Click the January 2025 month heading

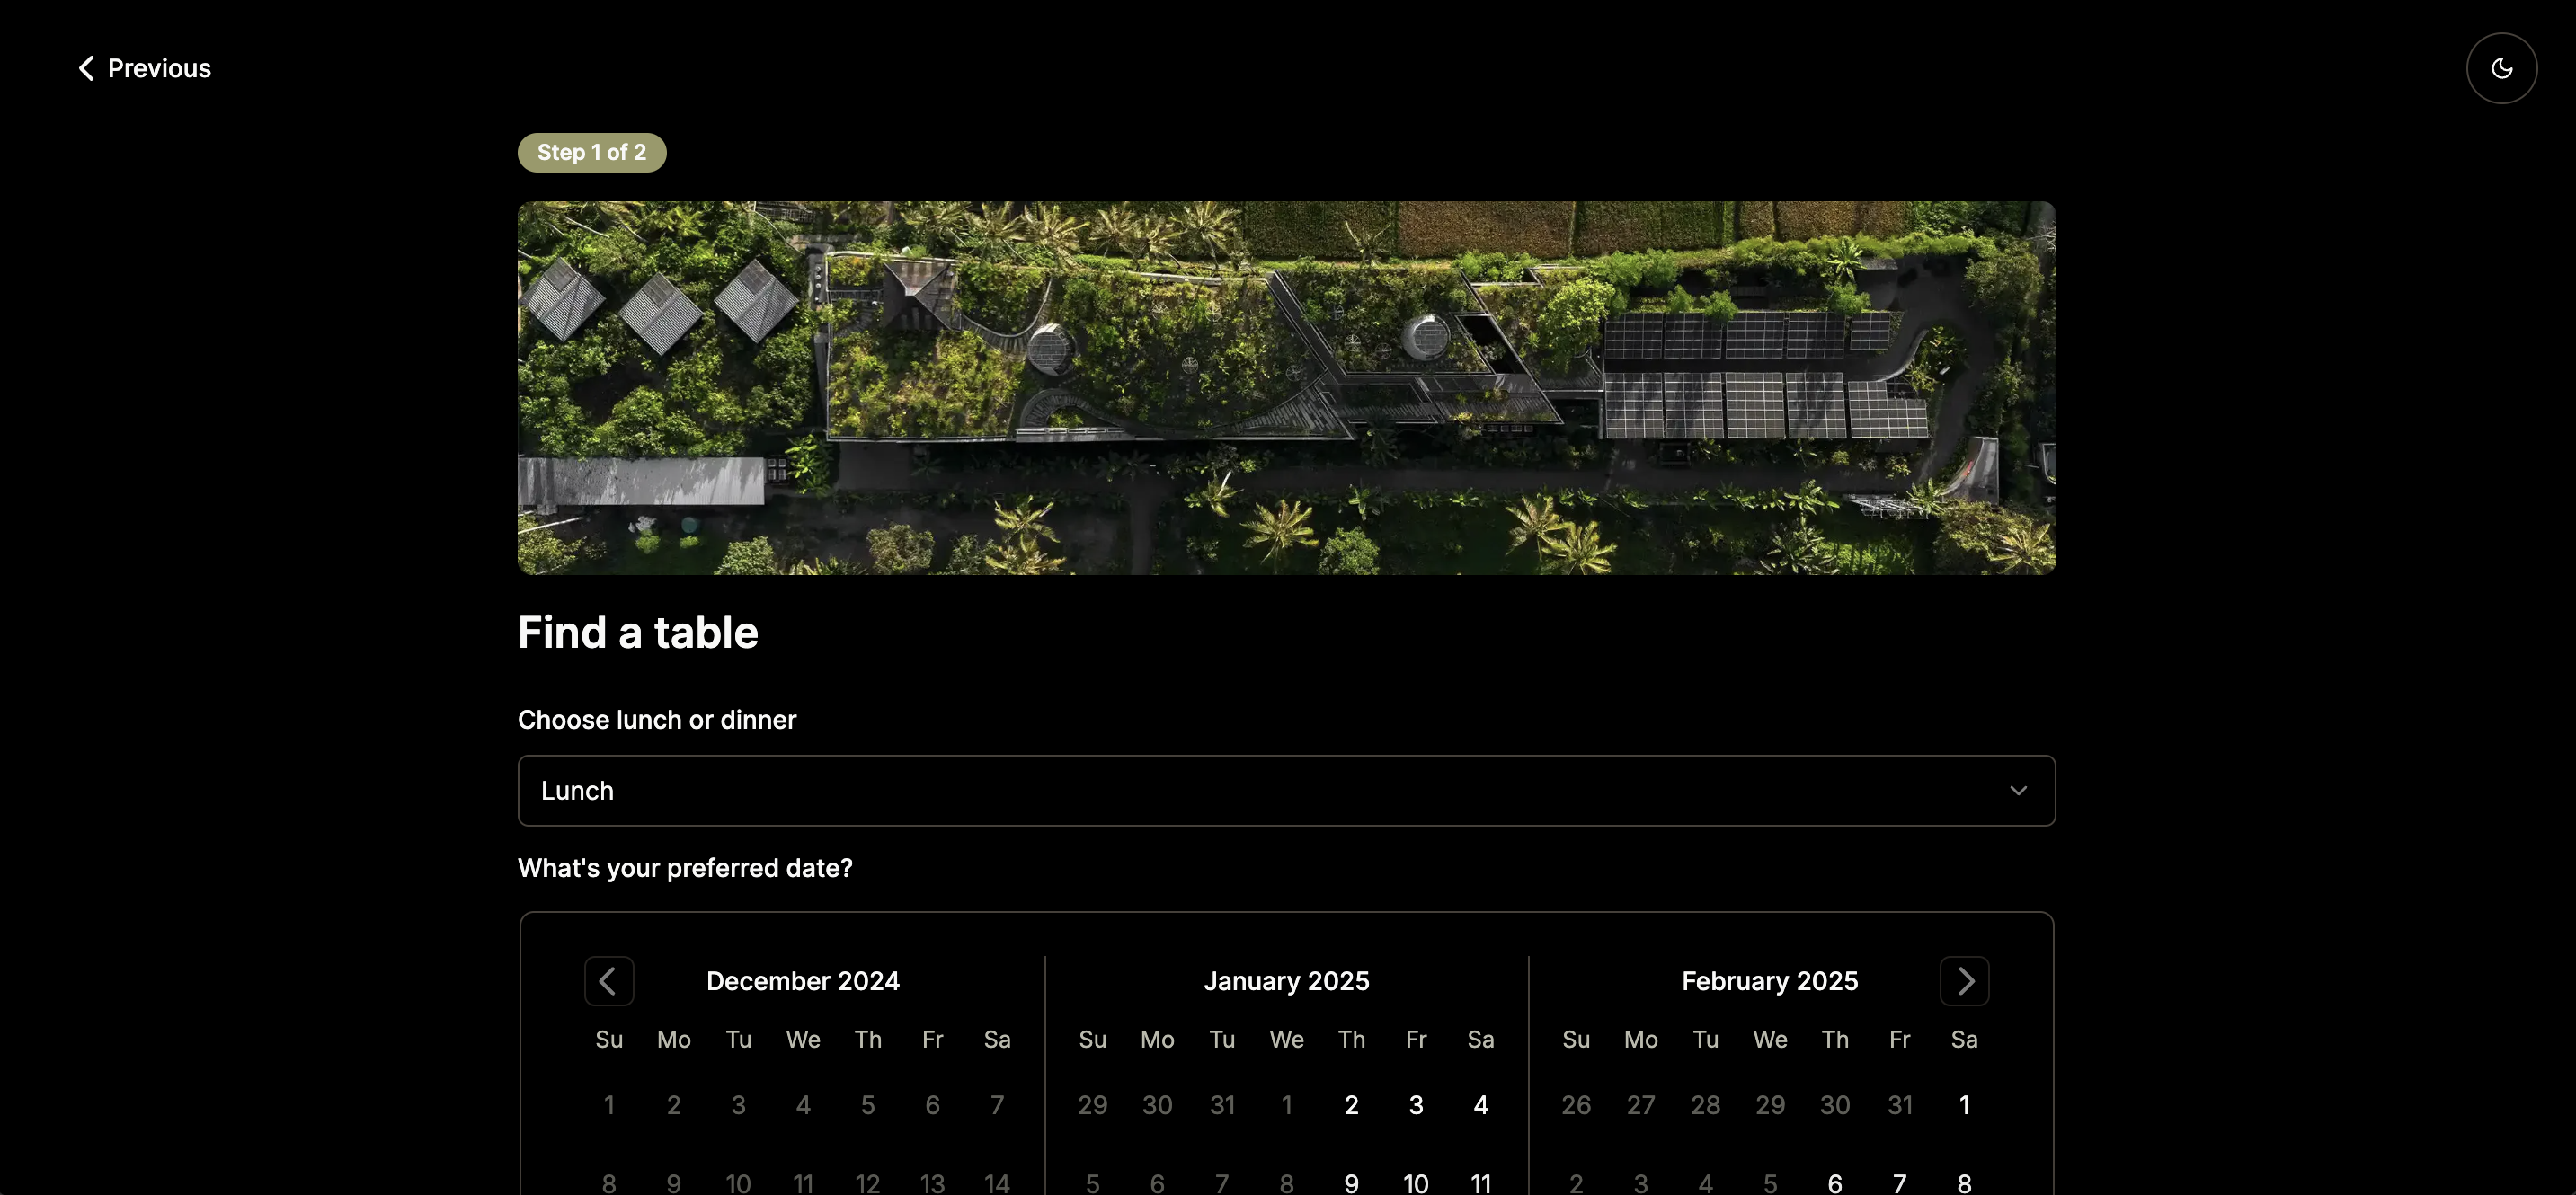[1285, 980]
